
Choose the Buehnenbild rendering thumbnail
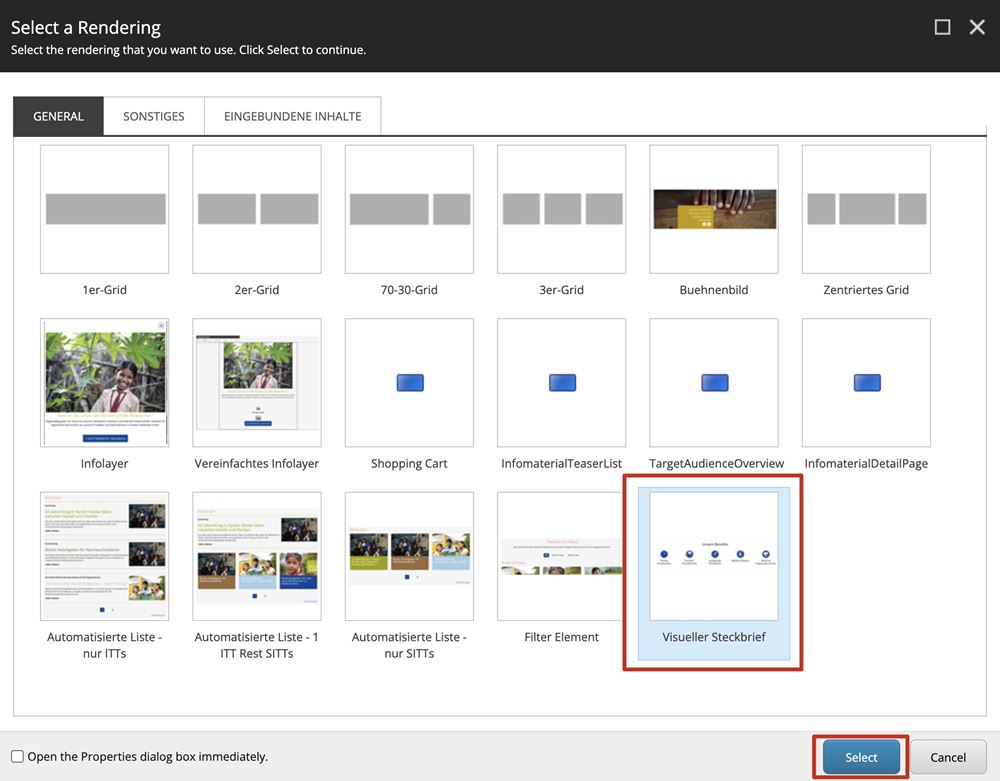coord(714,209)
